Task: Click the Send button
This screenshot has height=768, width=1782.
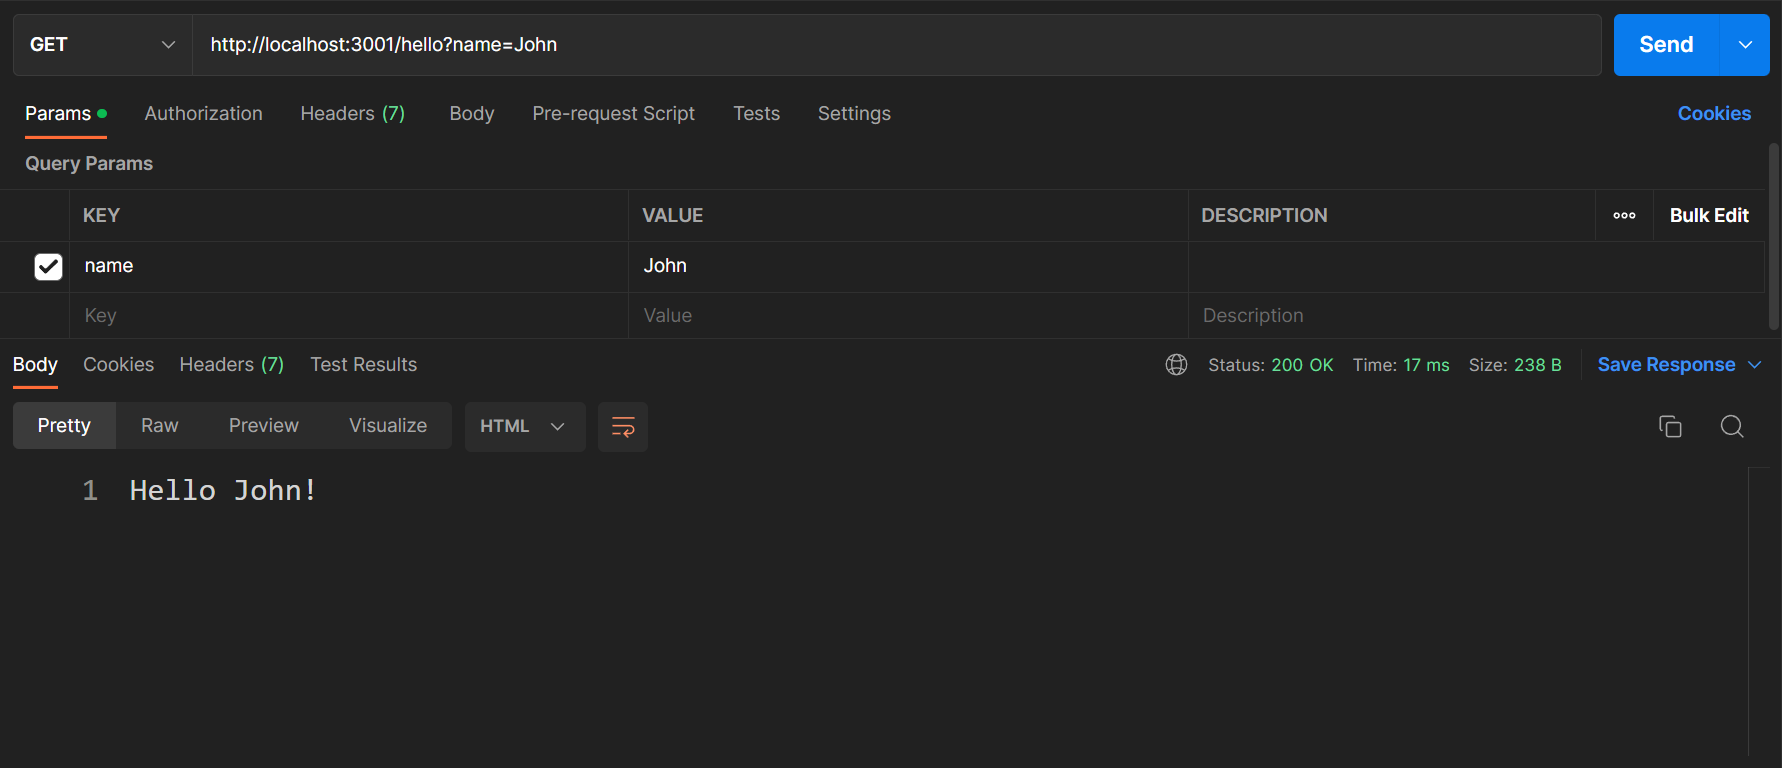Action: coord(1666,45)
